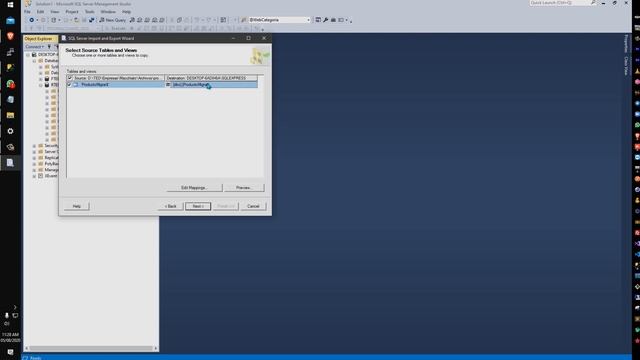This screenshot has width=640, height=360.
Task: Click the Next button in the wizard
Action: [x=198, y=206]
